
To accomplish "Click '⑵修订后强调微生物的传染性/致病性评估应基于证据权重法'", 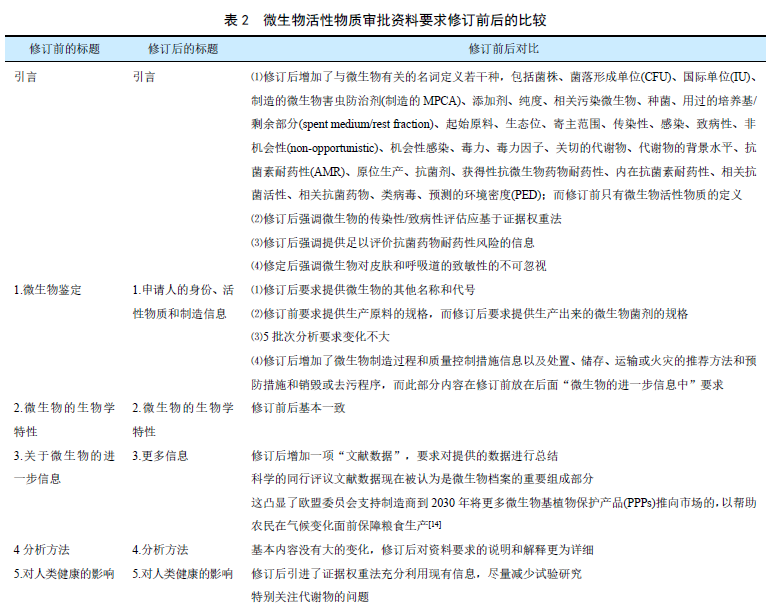I will [406, 219].
